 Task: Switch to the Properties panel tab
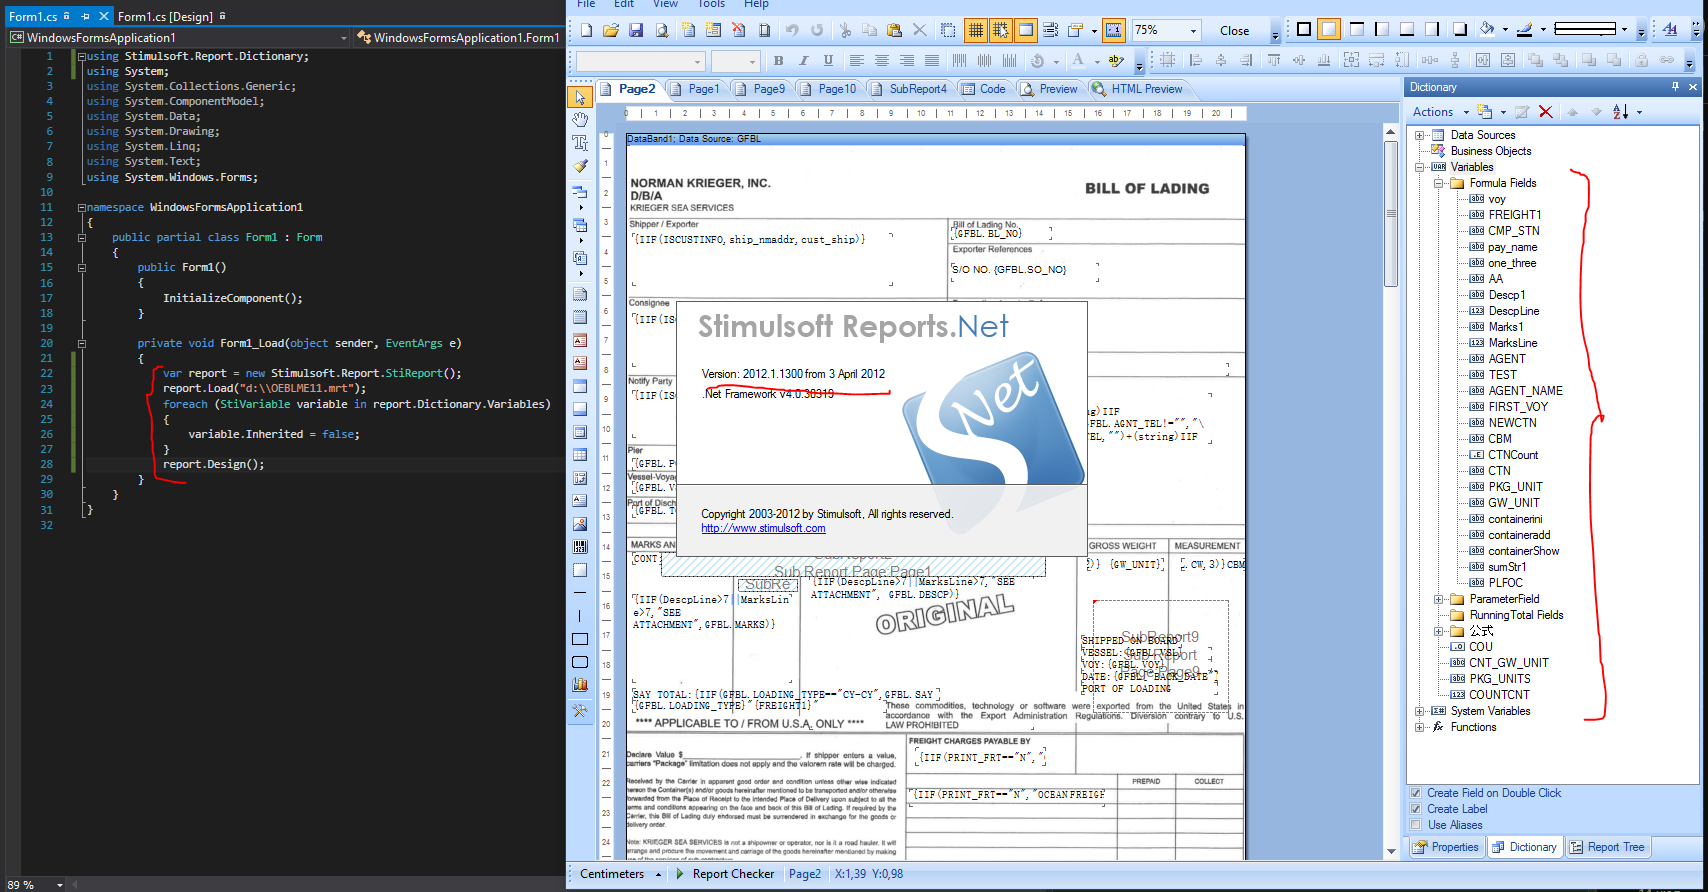1446,847
